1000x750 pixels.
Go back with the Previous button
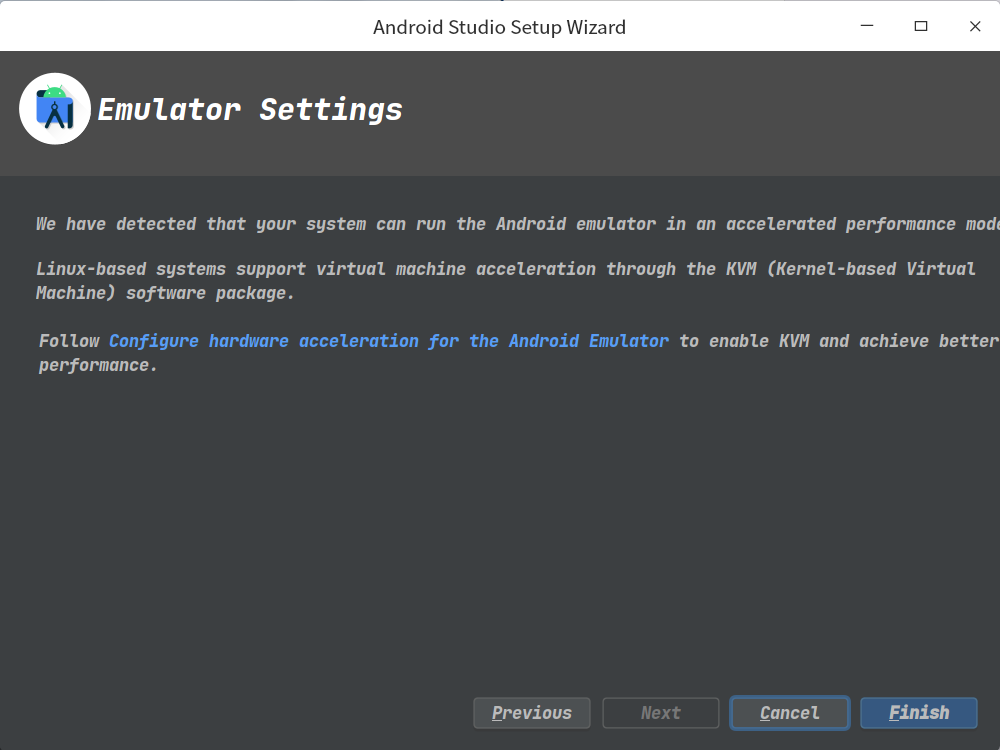click(532, 712)
